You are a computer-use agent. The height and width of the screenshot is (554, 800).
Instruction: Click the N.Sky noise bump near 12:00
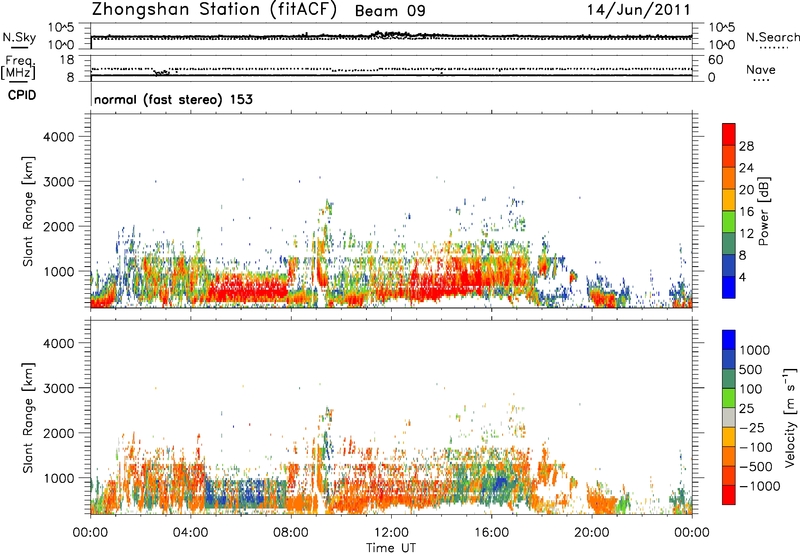coord(390,35)
